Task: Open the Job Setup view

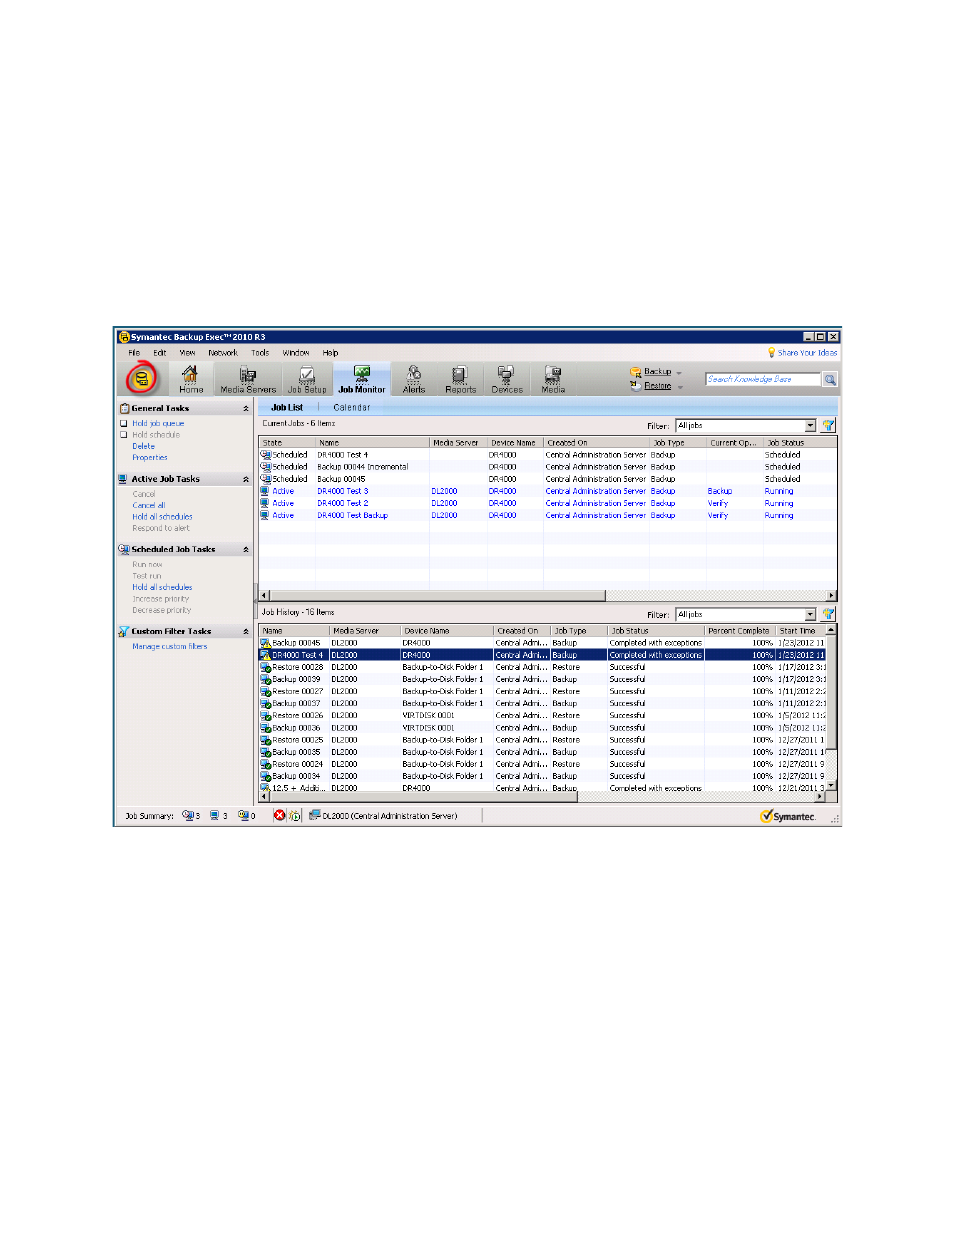Action: 307,379
